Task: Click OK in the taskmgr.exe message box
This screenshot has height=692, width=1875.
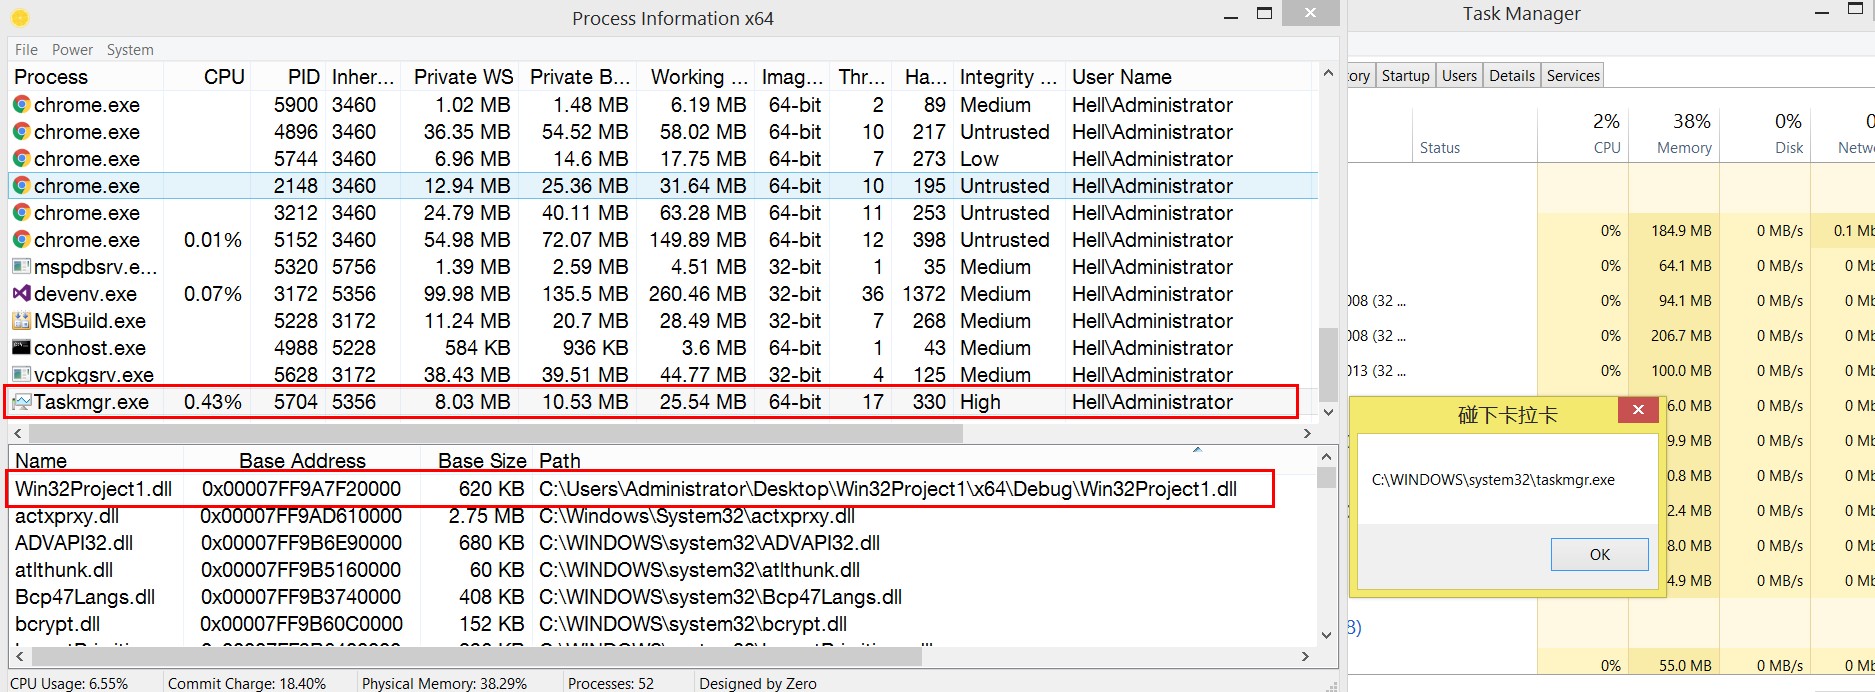Action: 1599,554
